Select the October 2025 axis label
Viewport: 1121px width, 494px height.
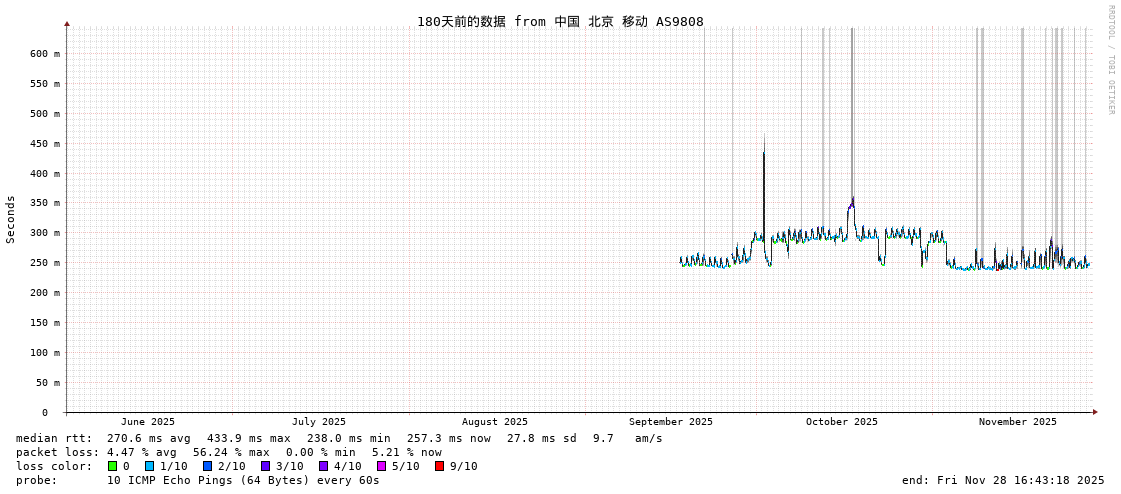[841, 422]
